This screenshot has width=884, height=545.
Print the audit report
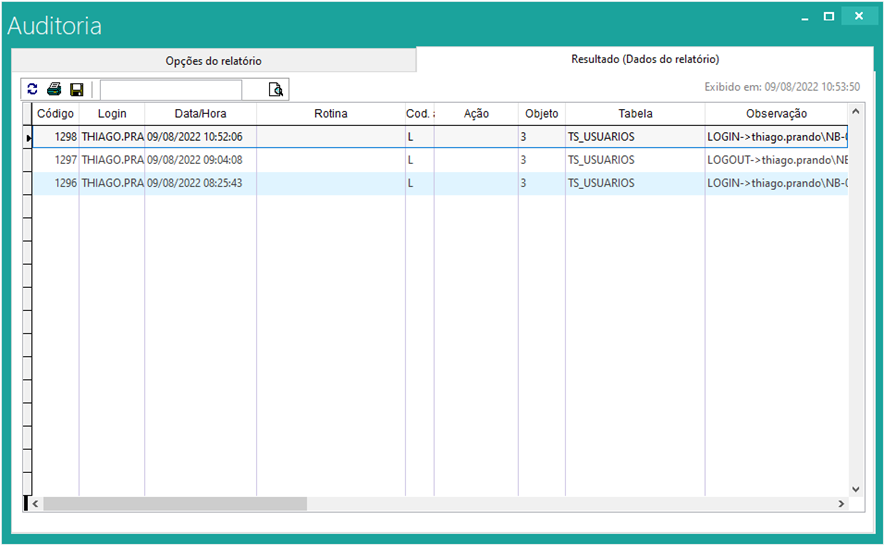coord(54,90)
